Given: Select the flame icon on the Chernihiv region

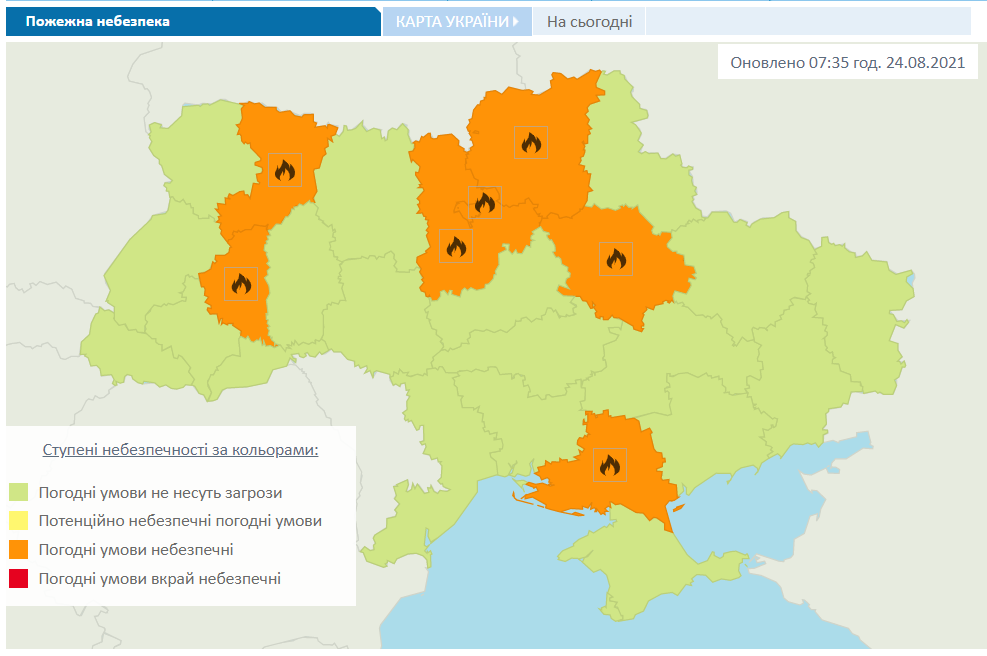Looking at the screenshot, I should pyautogui.click(x=530, y=141).
